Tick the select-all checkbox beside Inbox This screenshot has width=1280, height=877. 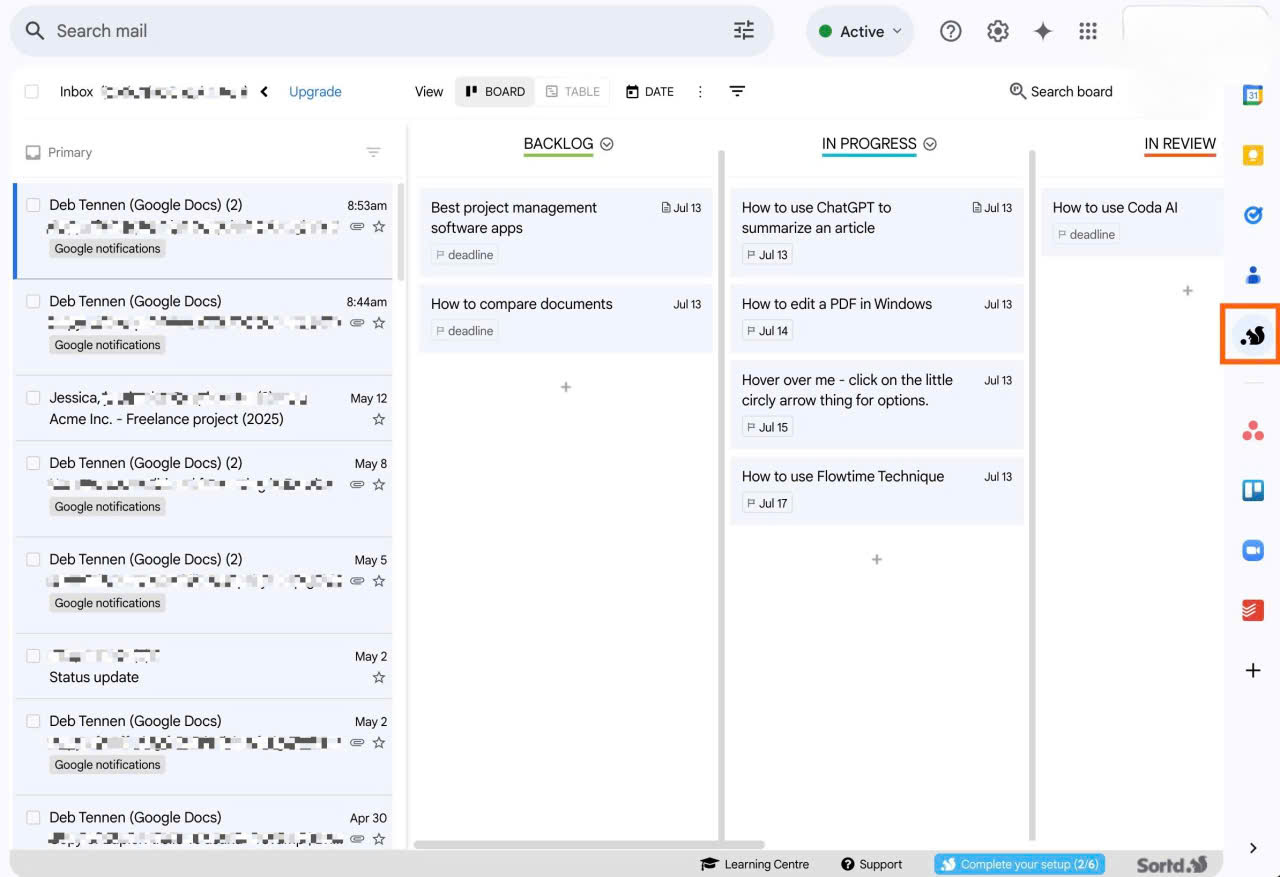point(32,91)
